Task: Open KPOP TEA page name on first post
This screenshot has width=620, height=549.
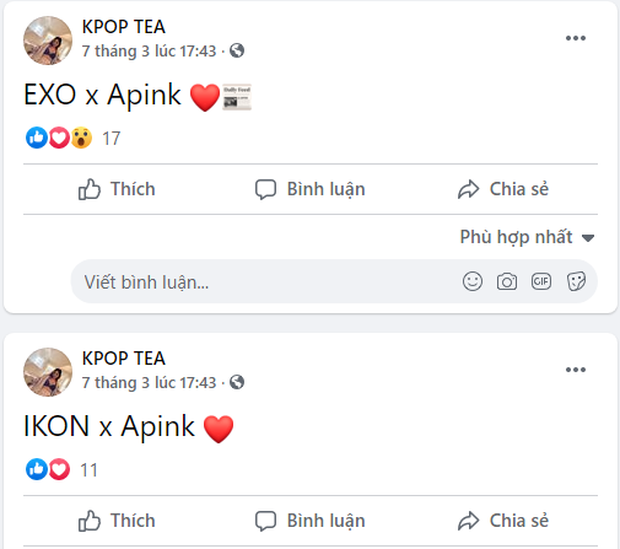Action: point(123,27)
